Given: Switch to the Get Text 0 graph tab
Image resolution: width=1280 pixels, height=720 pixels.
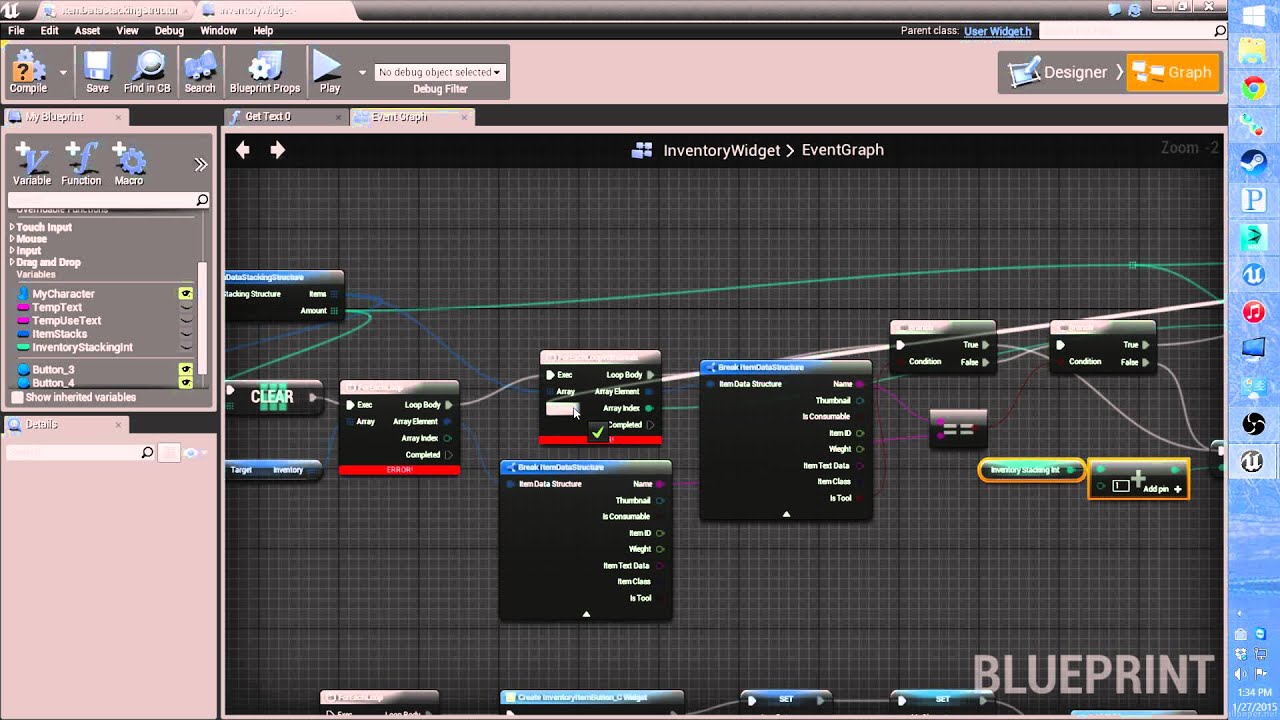Looking at the screenshot, I should pos(268,117).
